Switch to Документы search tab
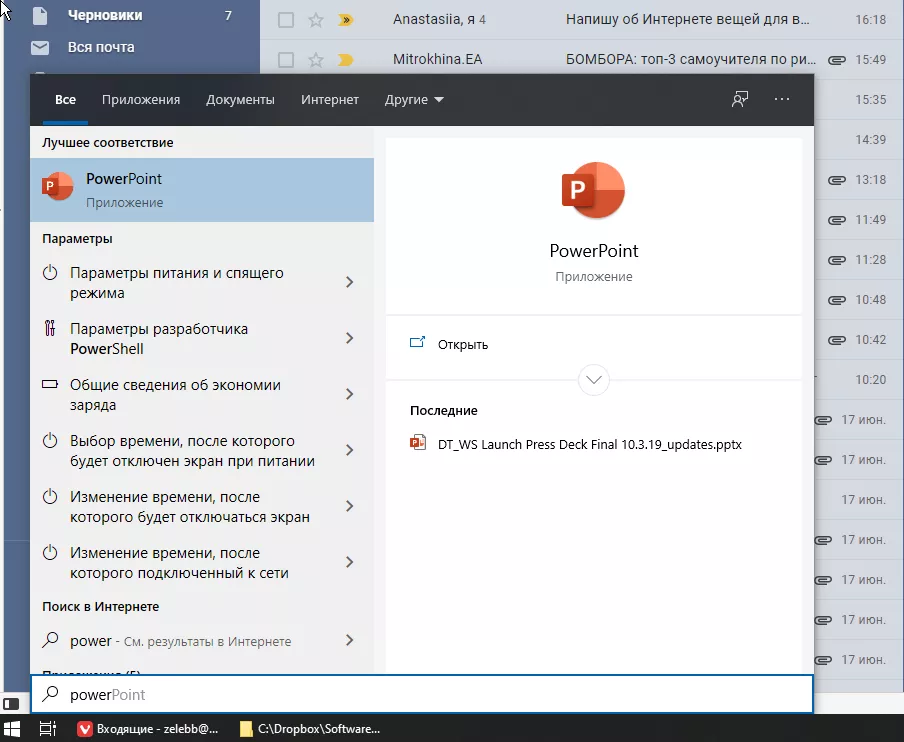904x742 pixels. [240, 100]
